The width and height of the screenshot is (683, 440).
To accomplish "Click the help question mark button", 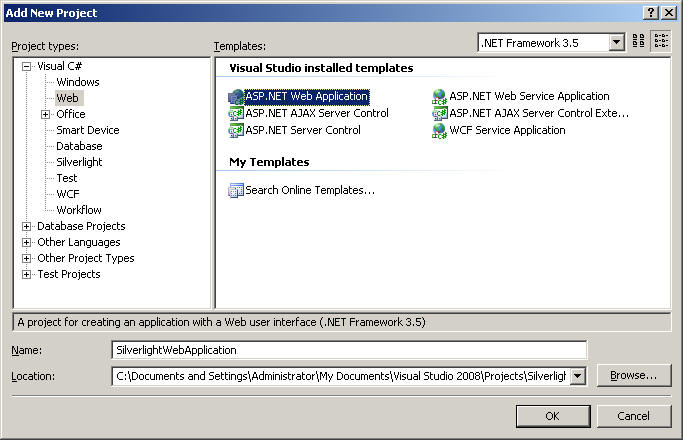I will (650, 13).
